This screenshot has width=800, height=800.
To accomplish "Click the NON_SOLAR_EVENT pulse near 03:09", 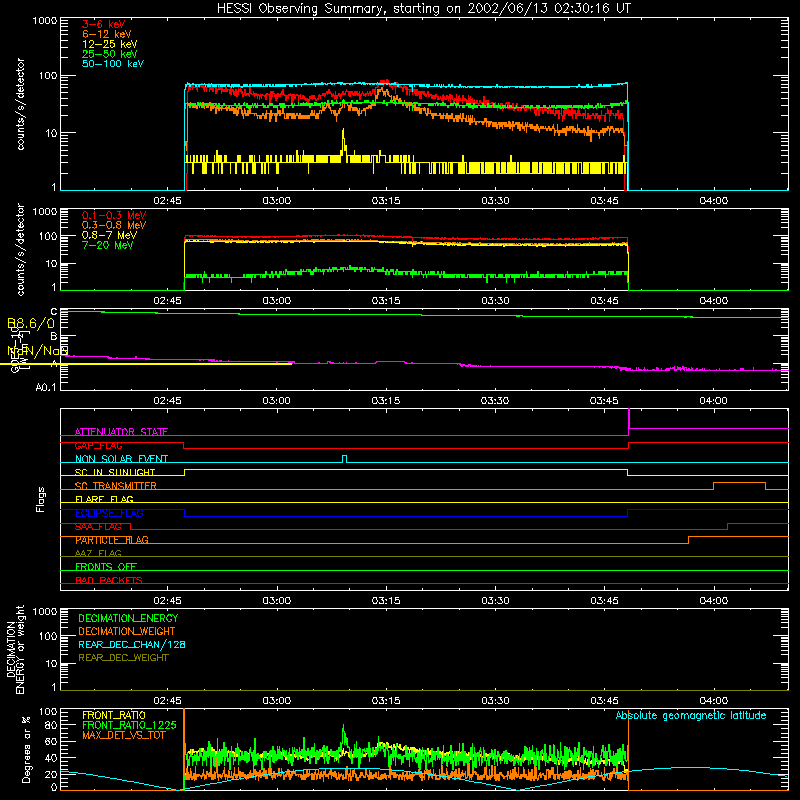I will pyautogui.click(x=344, y=459).
